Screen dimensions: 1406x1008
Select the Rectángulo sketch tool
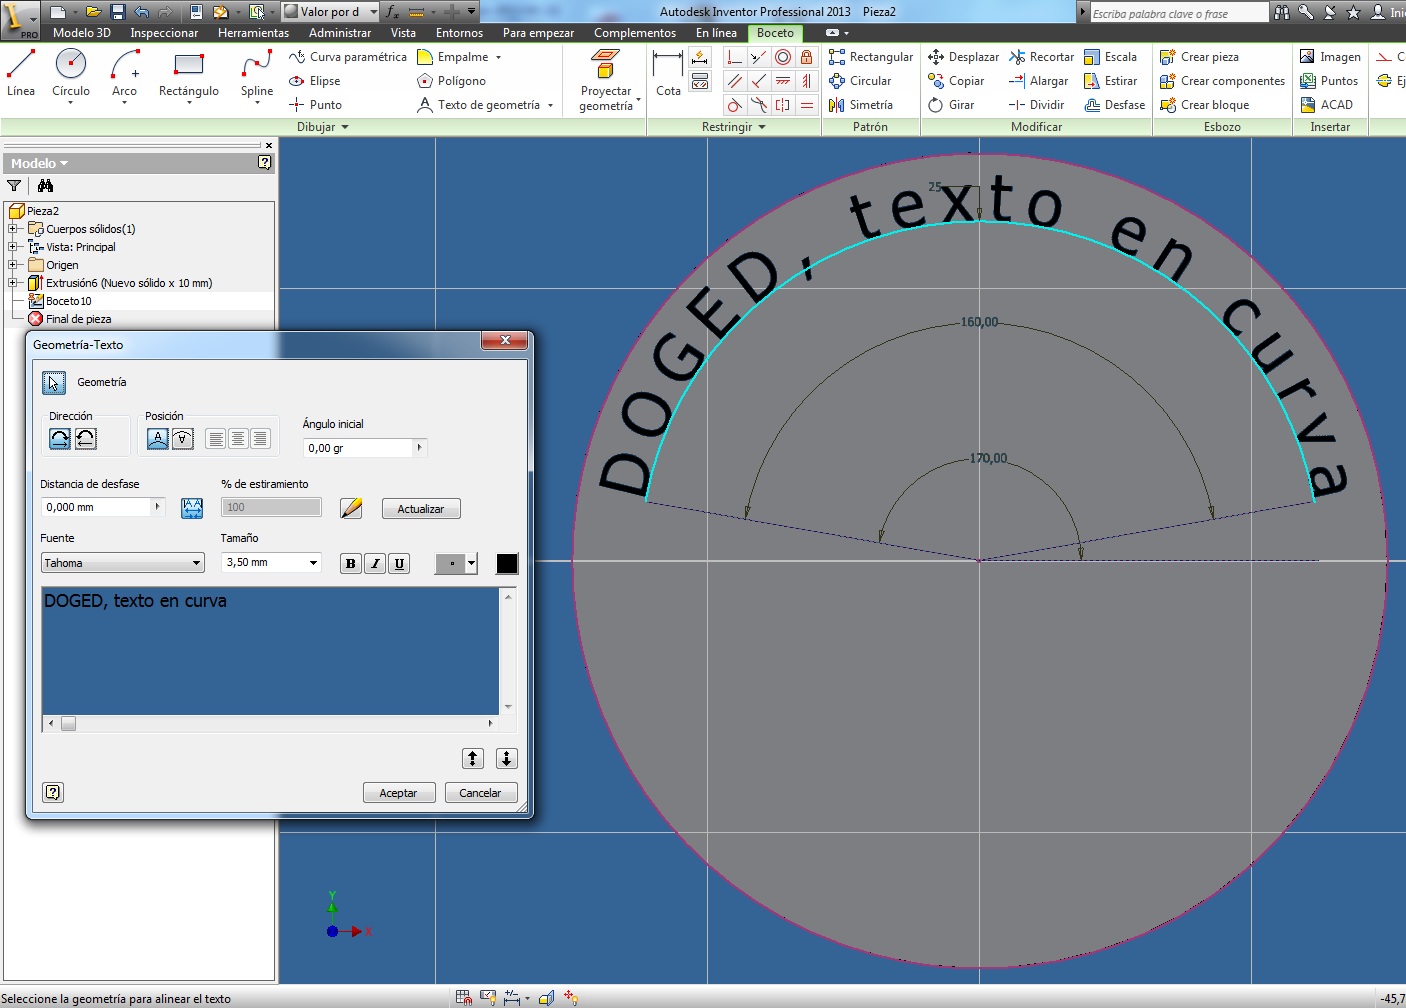(x=189, y=75)
